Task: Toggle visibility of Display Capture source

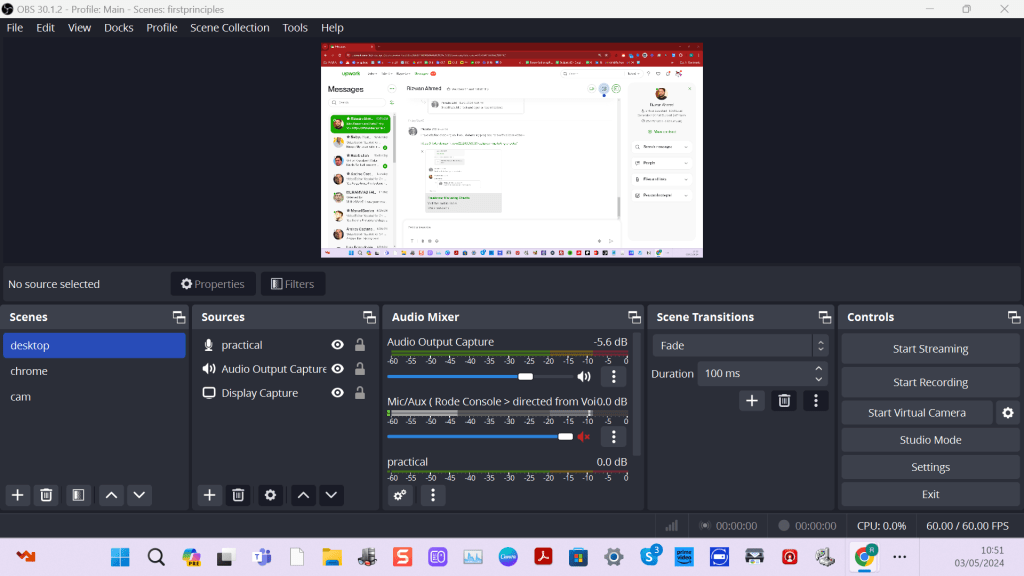Action: pyautogui.click(x=338, y=393)
